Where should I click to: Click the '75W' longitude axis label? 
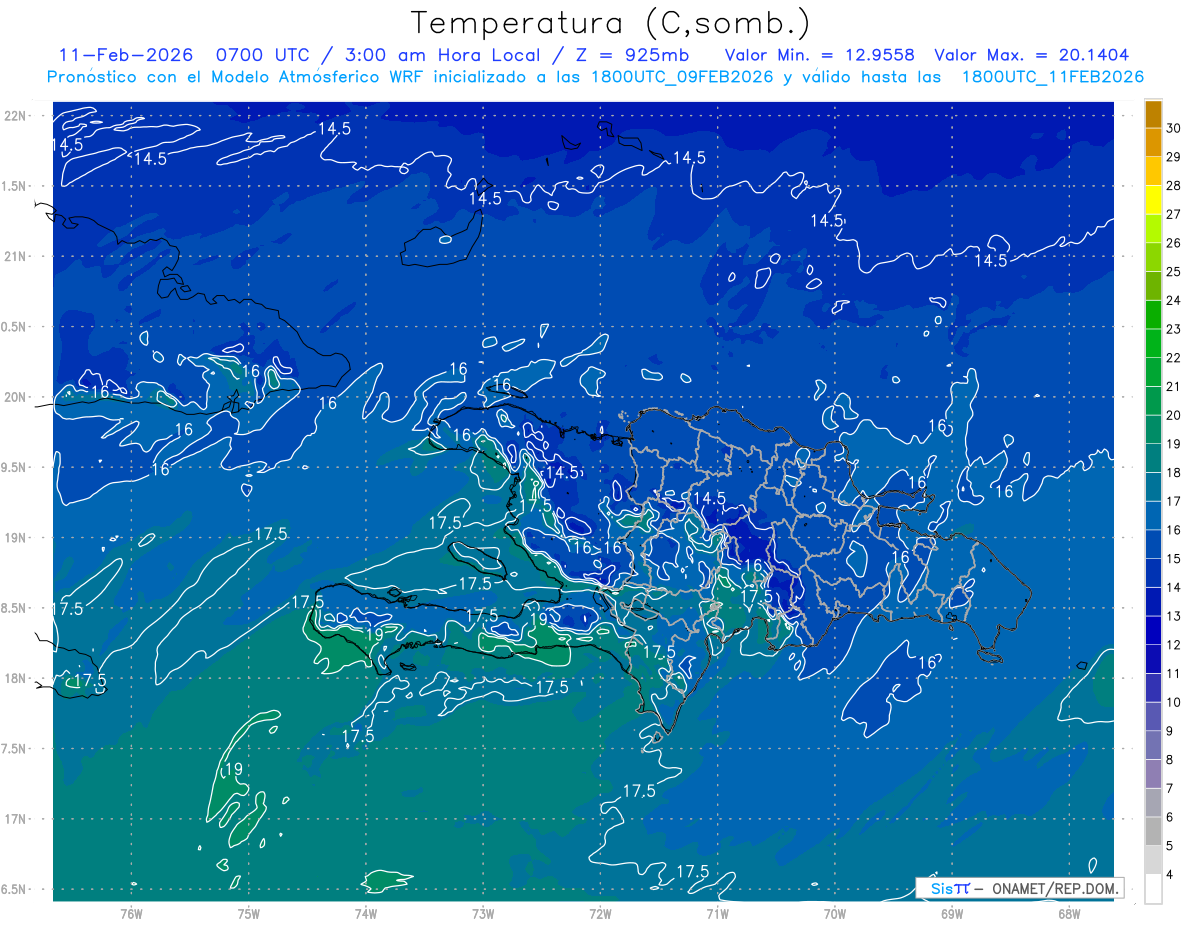coord(249,914)
